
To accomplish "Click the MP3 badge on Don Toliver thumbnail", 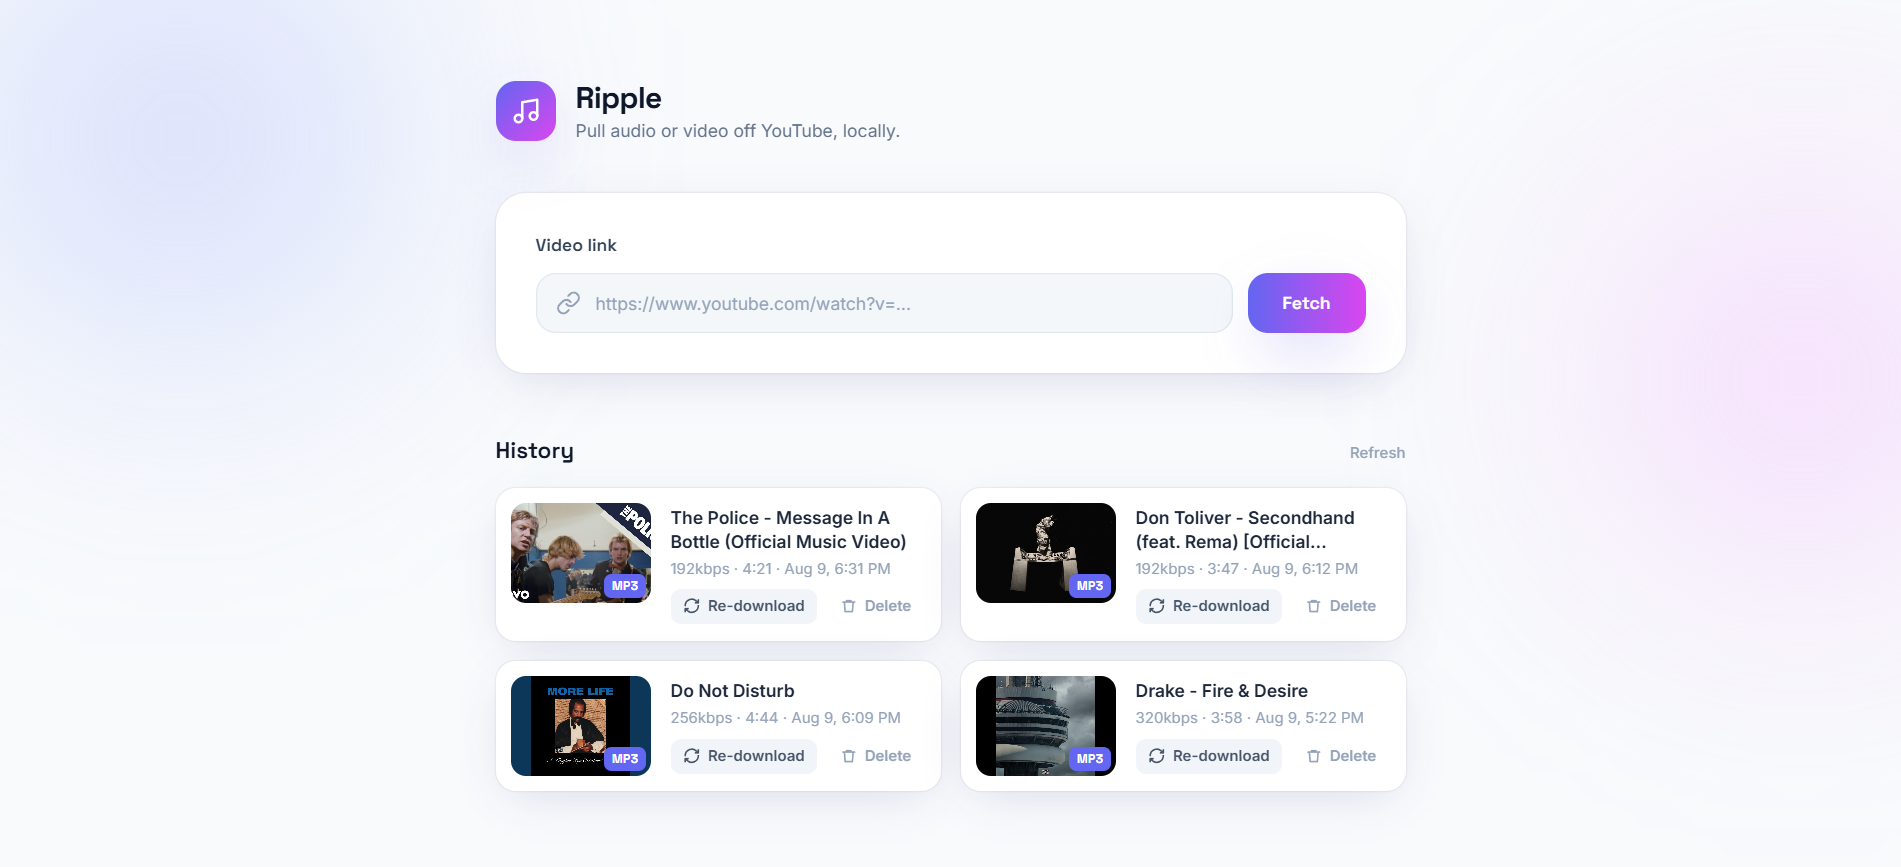I will click(x=1090, y=586).
